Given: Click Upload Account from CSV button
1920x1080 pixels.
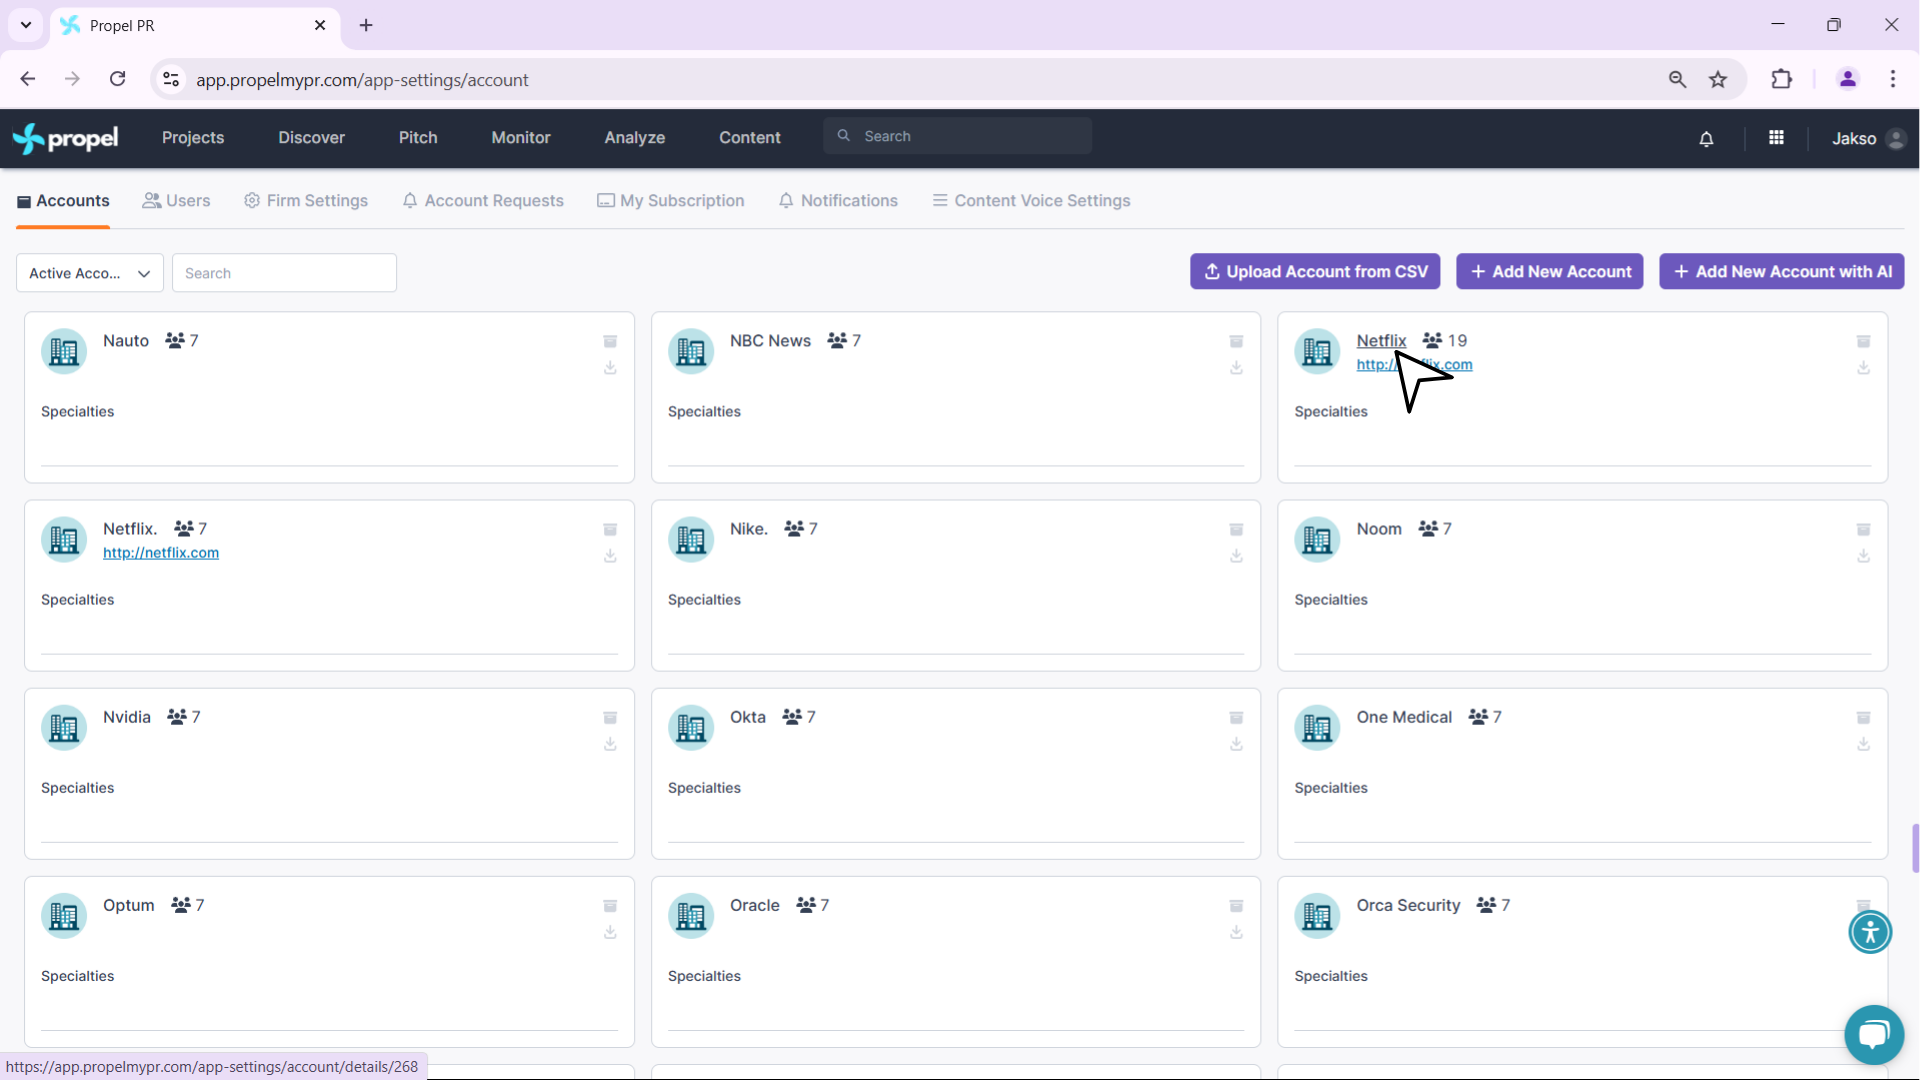Looking at the screenshot, I should point(1315,272).
